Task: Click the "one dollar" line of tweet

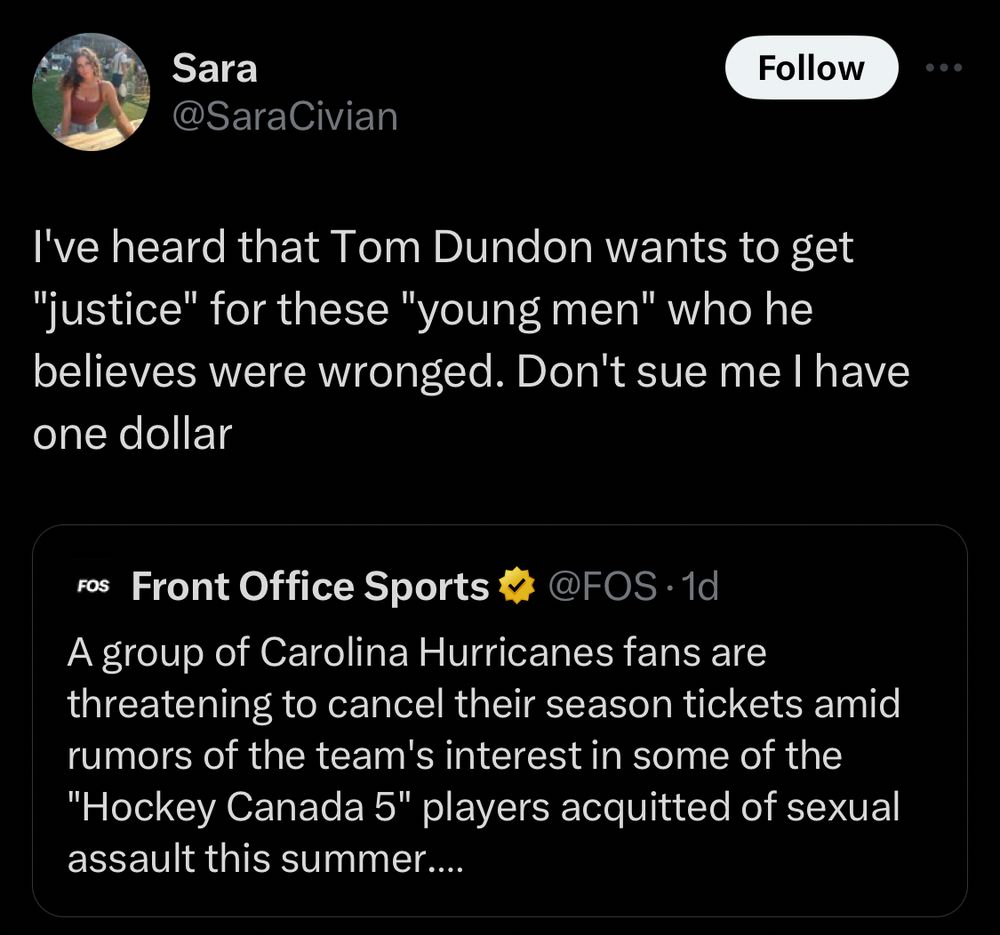Action: (132, 434)
